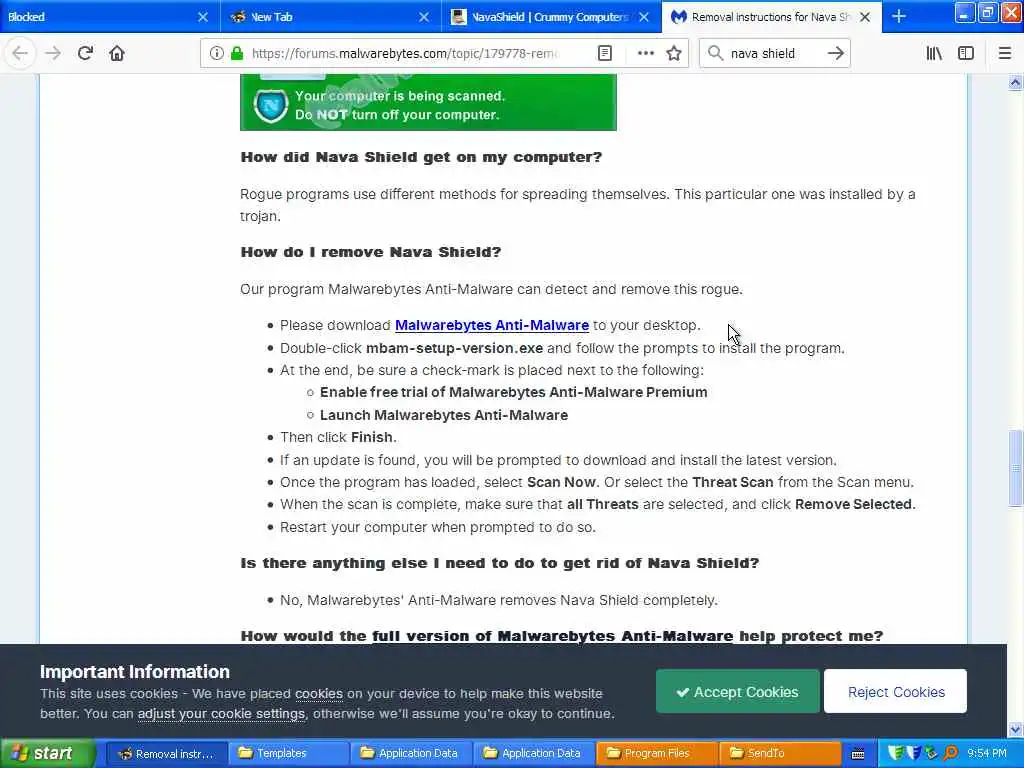This screenshot has height=768, width=1024.
Task: Click mbam-setup-version.exe text
Action: pos(455,348)
